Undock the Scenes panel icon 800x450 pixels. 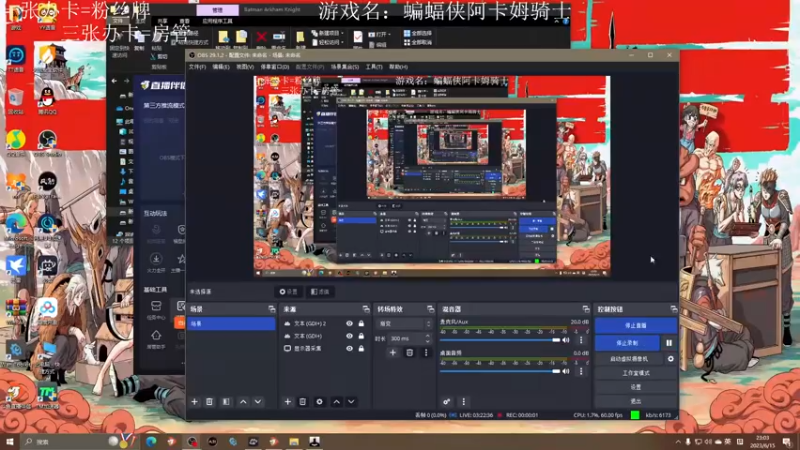(271, 309)
